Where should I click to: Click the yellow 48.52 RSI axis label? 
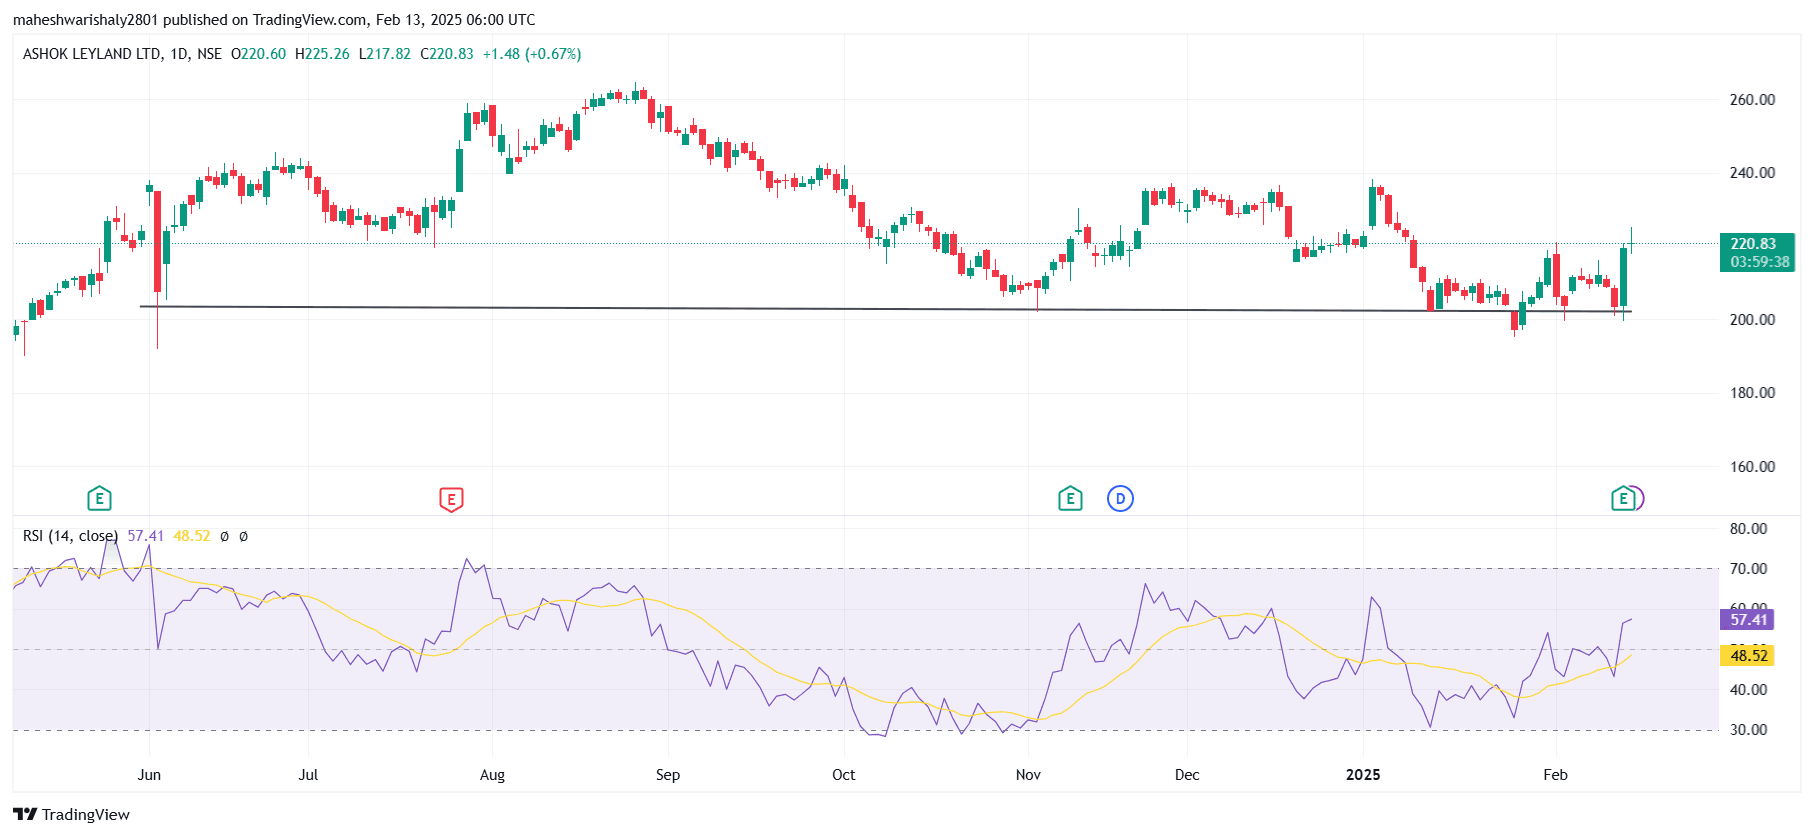[x=1748, y=656]
